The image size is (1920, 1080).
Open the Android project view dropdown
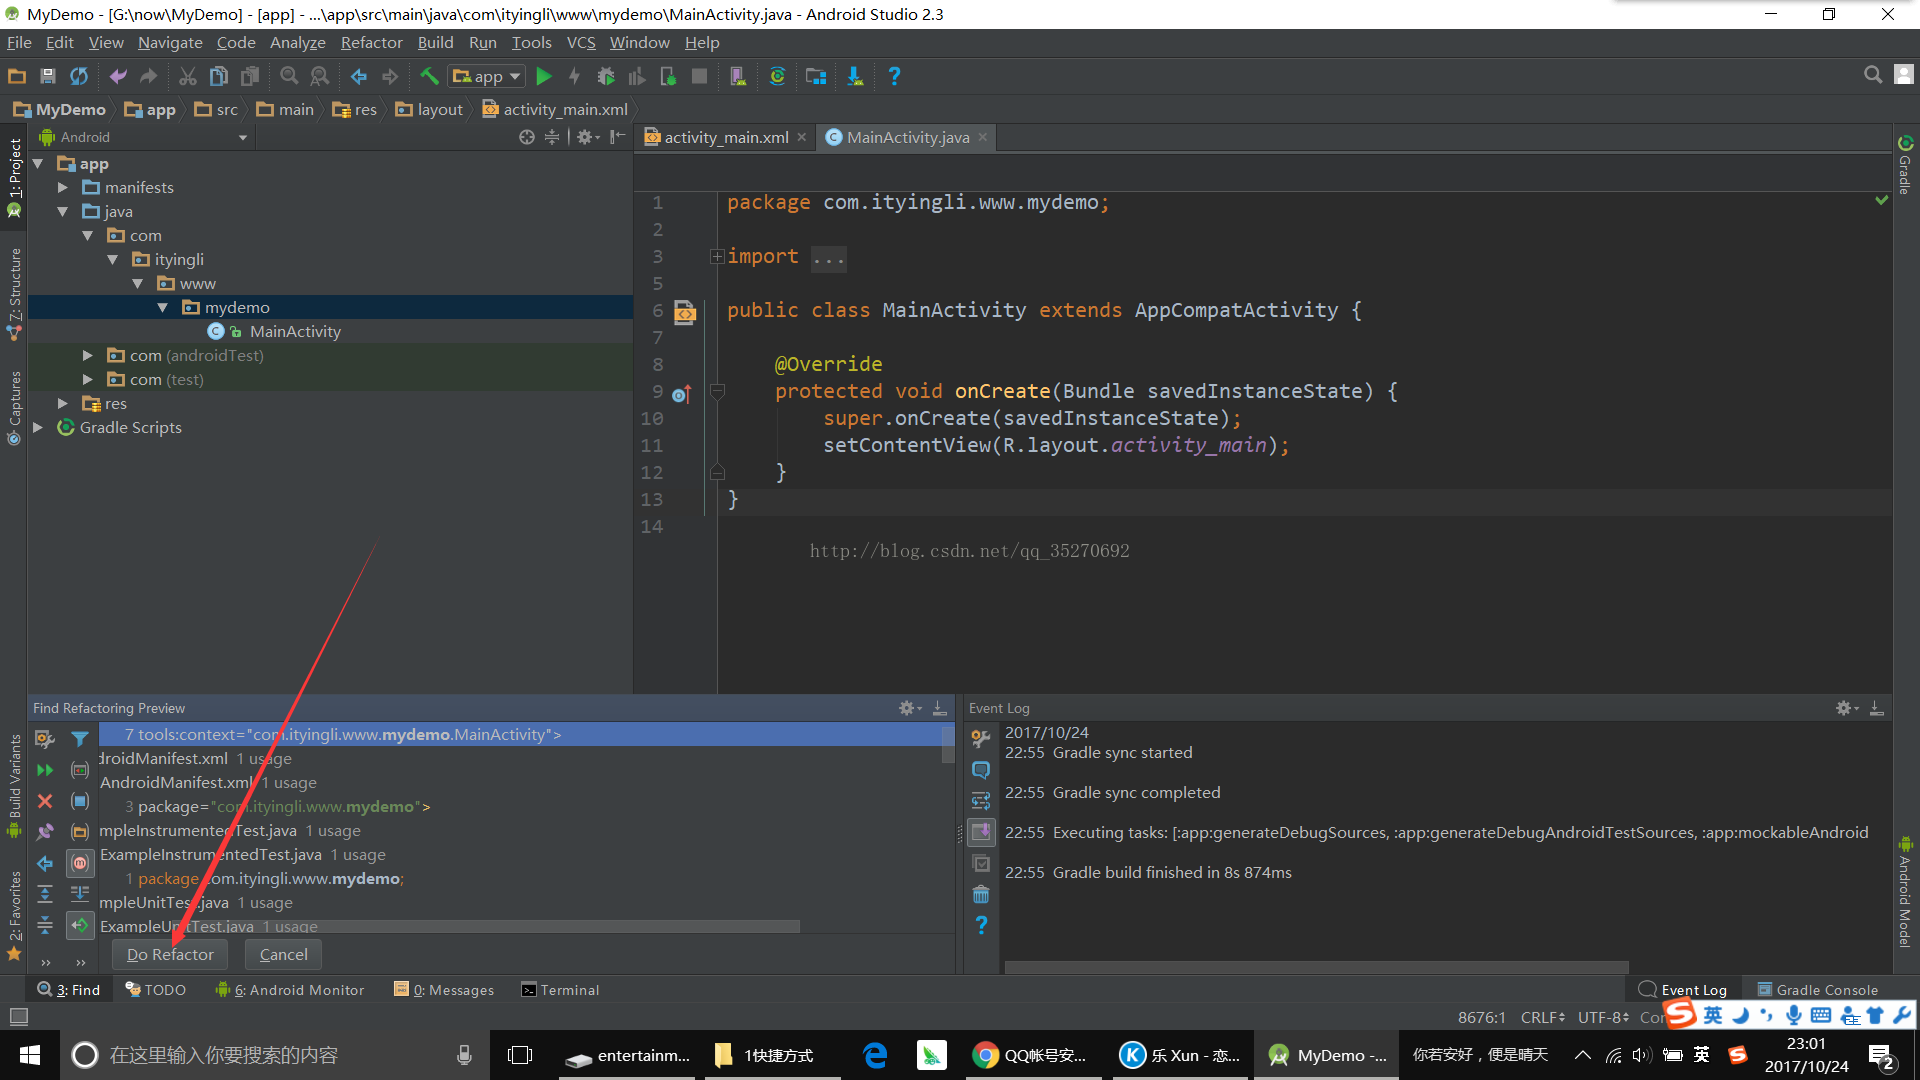point(143,137)
